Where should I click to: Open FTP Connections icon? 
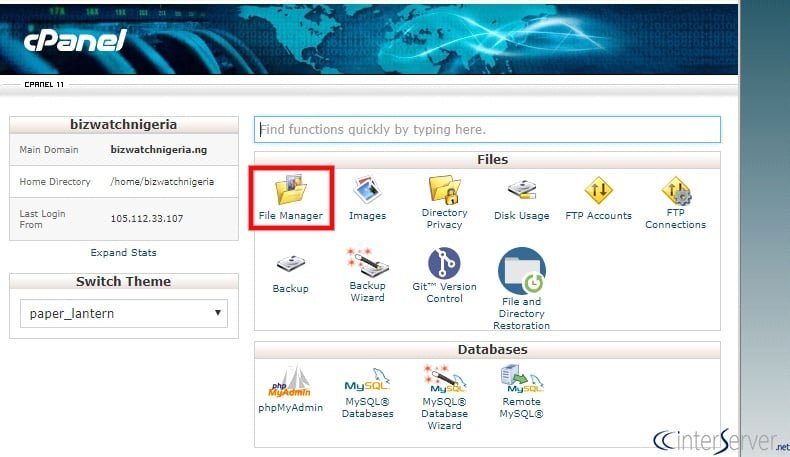coord(675,190)
